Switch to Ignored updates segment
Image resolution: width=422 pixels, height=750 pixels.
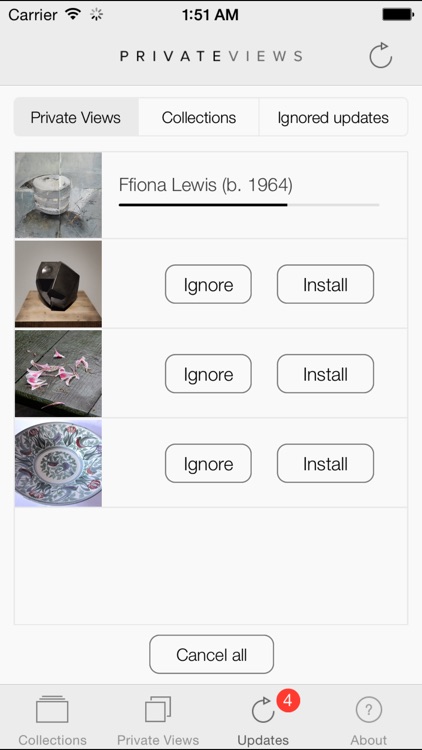click(x=333, y=117)
